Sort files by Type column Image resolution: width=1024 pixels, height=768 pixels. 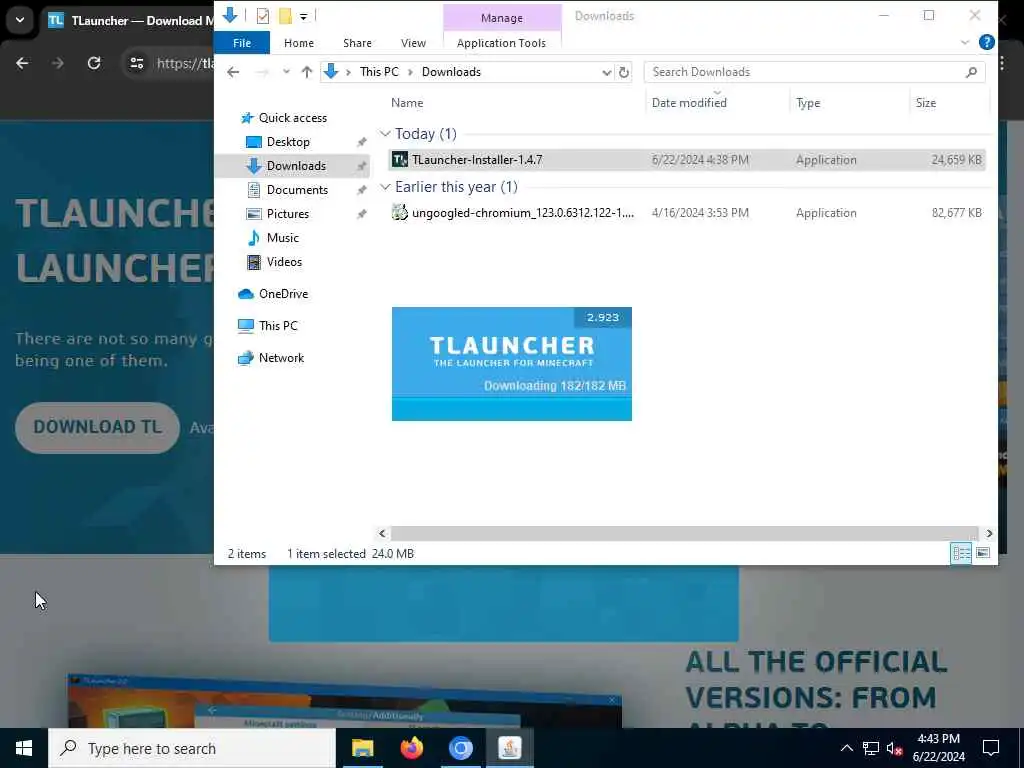click(808, 103)
